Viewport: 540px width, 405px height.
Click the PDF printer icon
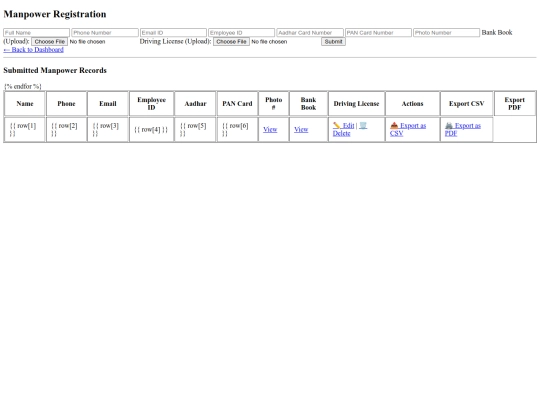(x=449, y=126)
